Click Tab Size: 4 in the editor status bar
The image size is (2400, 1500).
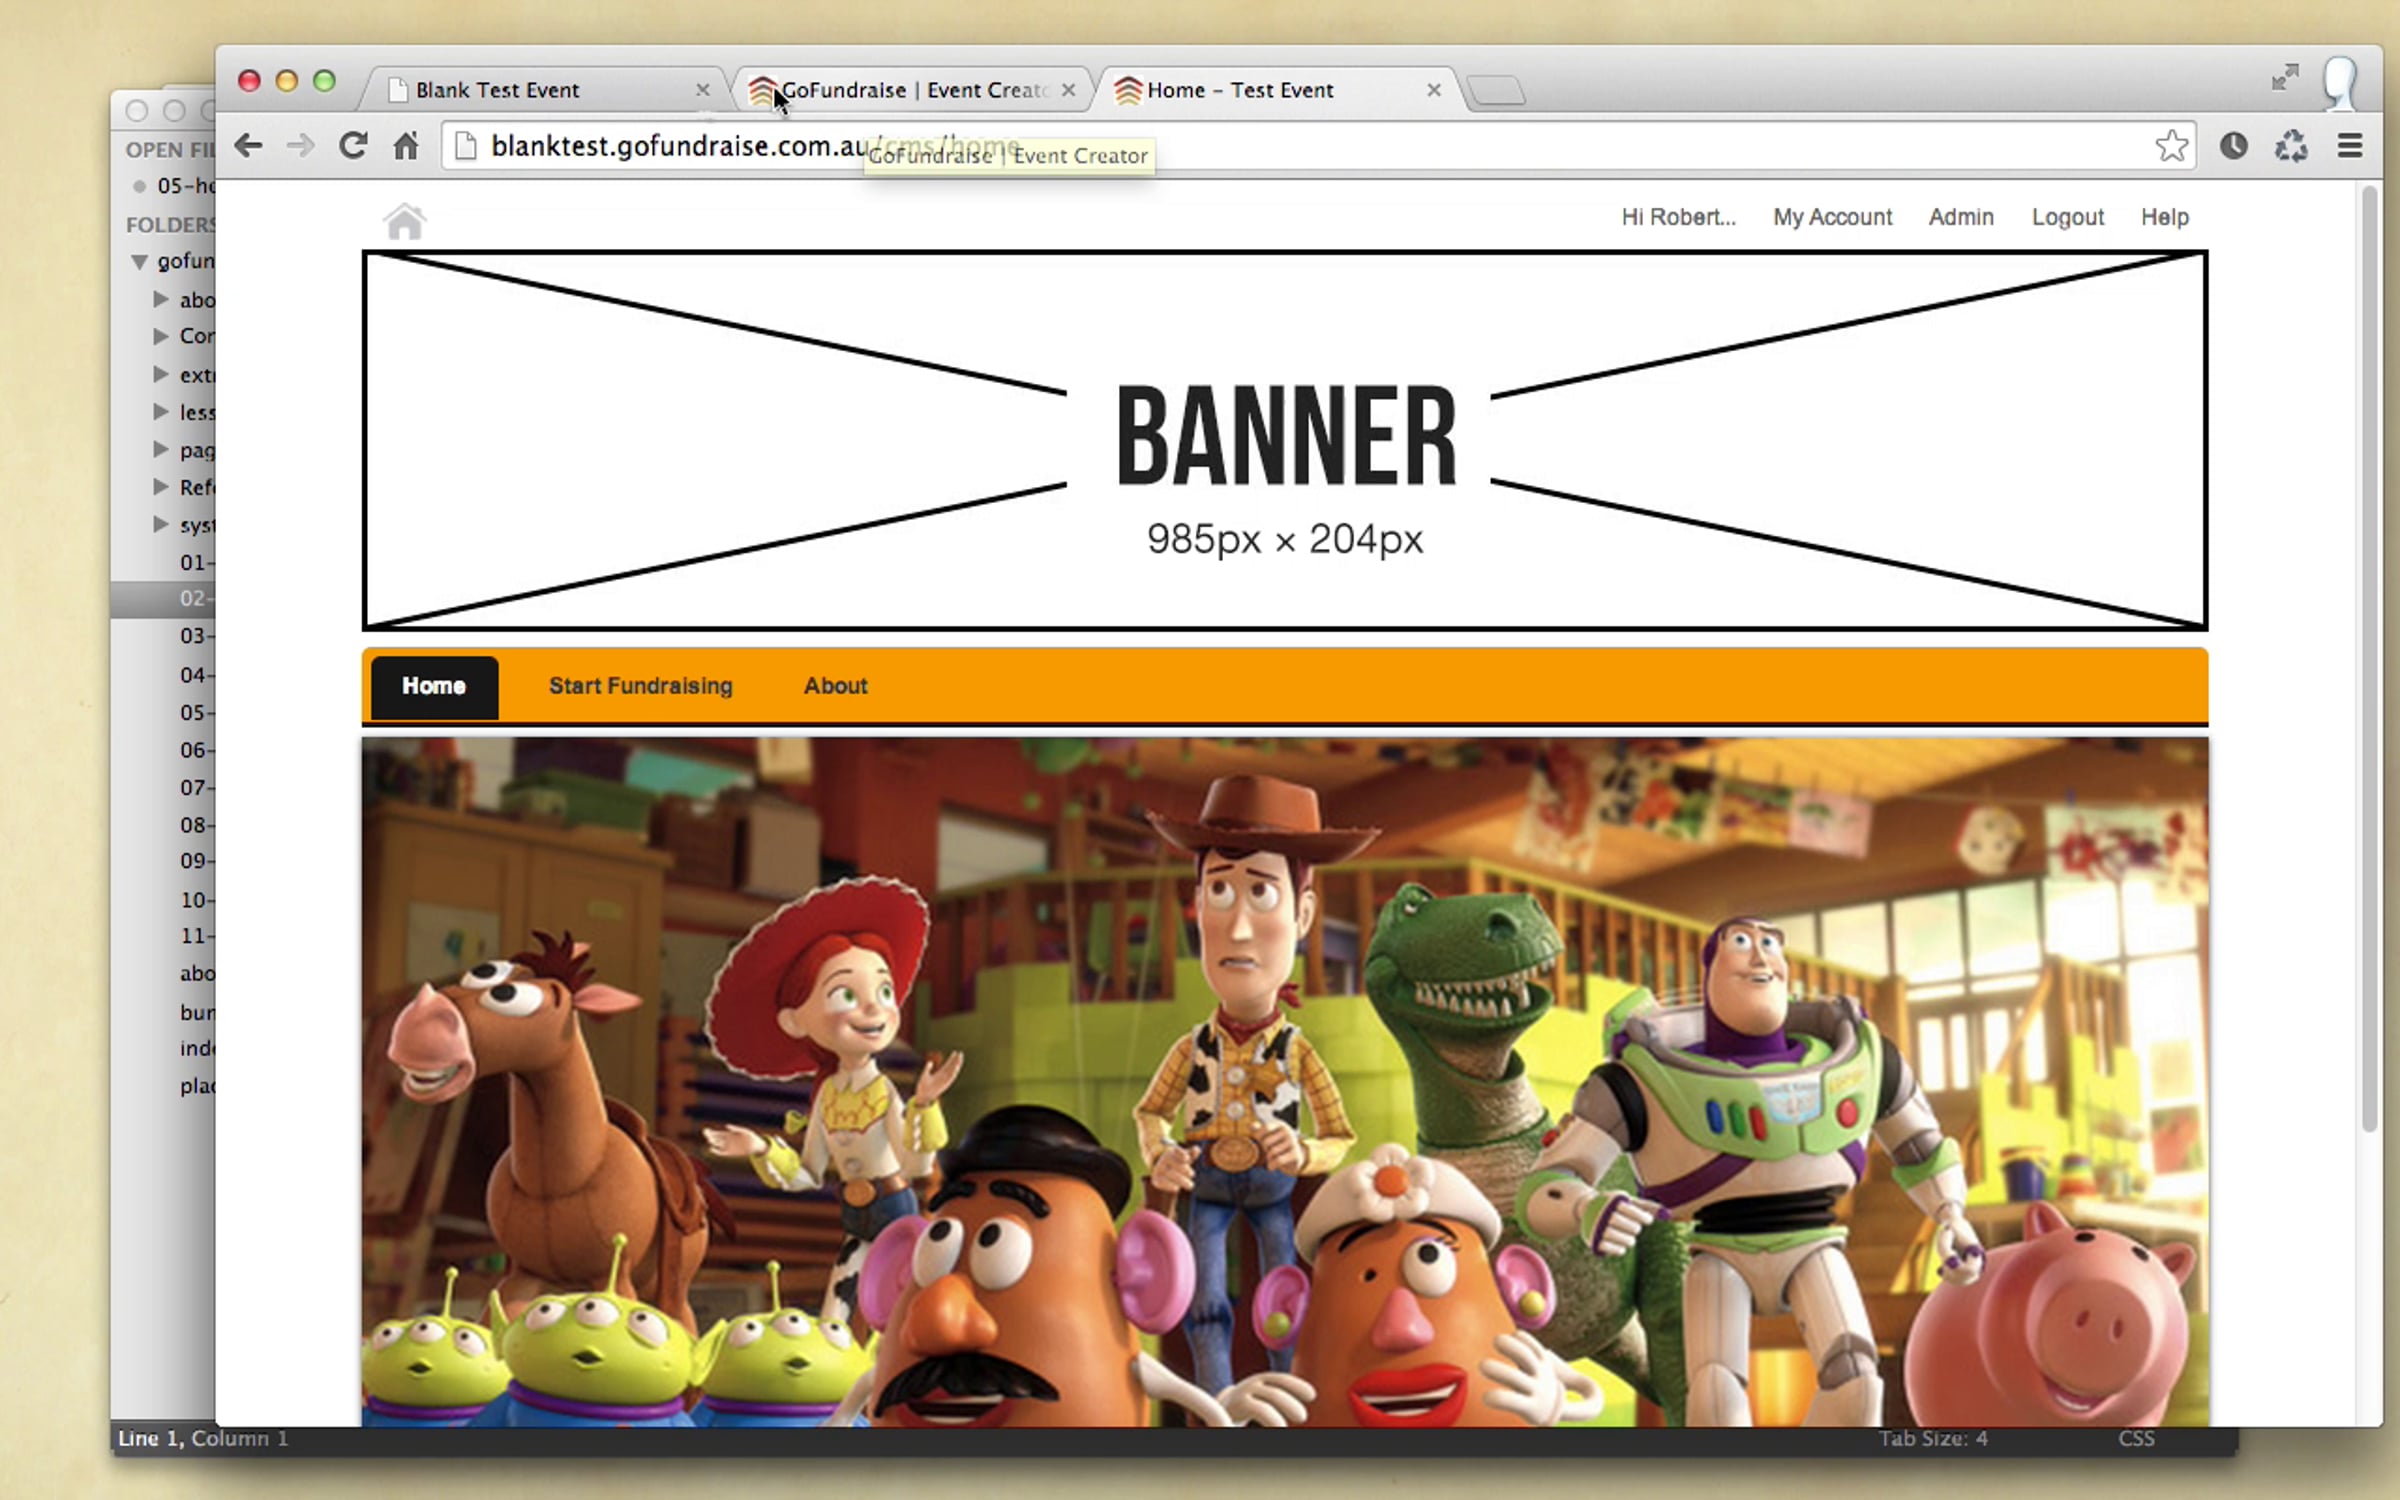coord(1932,1439)
